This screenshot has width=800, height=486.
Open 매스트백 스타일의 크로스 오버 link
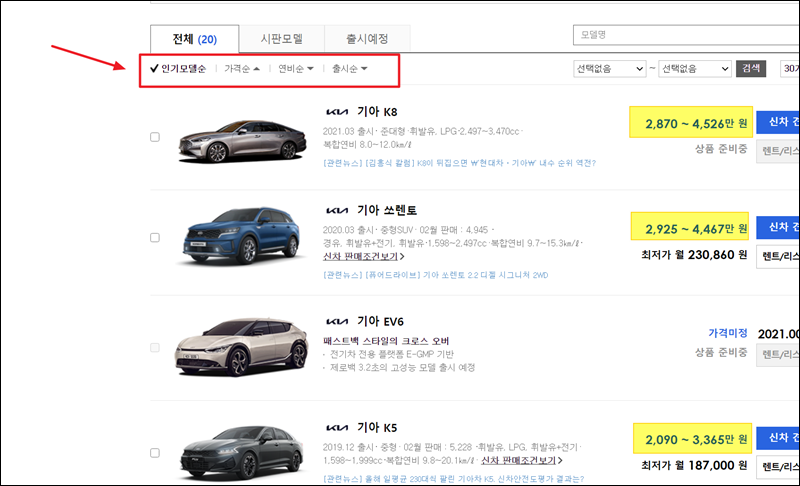click(386, 341)
